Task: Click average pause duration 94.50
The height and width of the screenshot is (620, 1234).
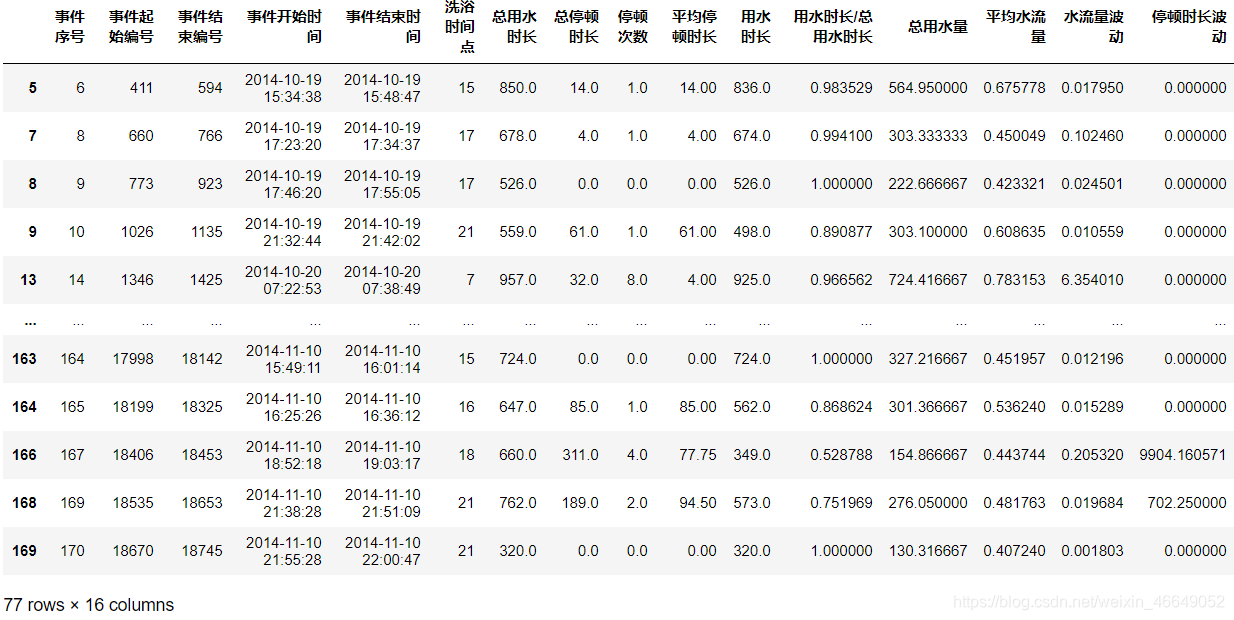Action: [x=698, y=503]
